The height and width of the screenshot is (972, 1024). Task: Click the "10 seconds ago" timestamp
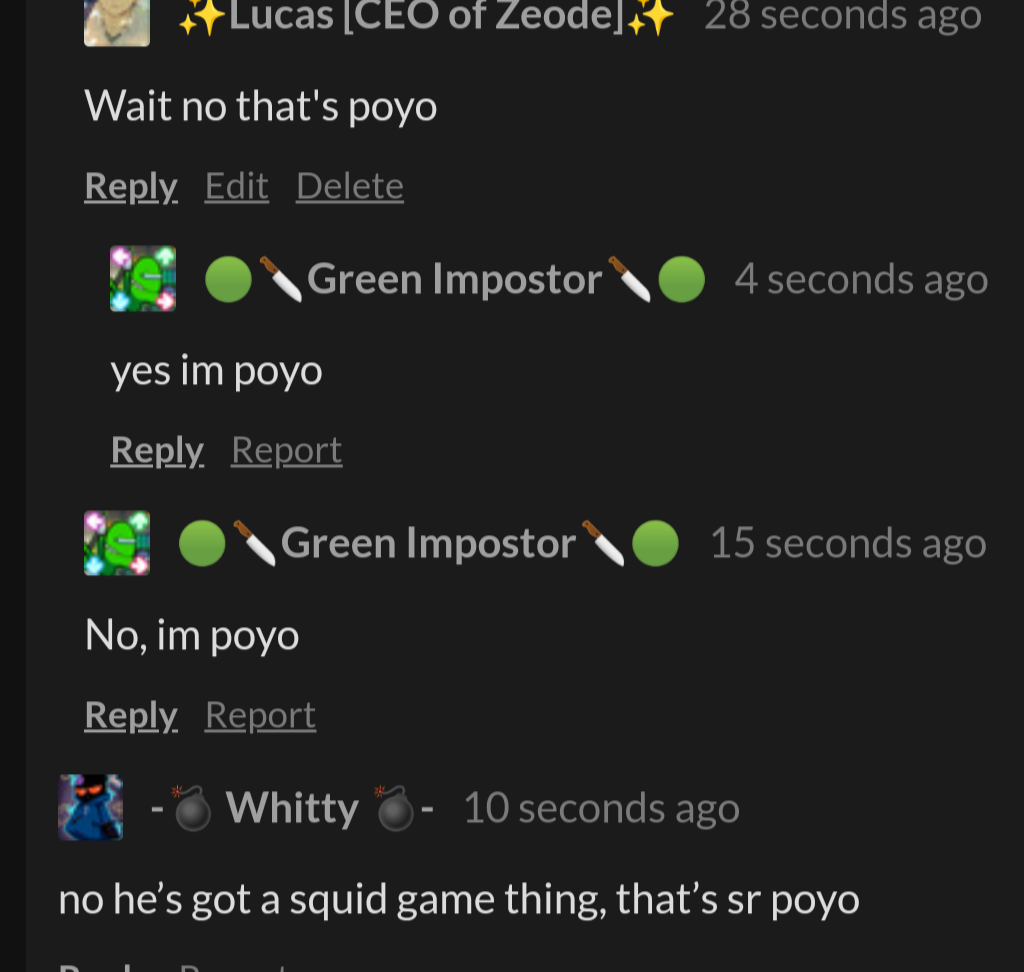click(601, 808)
